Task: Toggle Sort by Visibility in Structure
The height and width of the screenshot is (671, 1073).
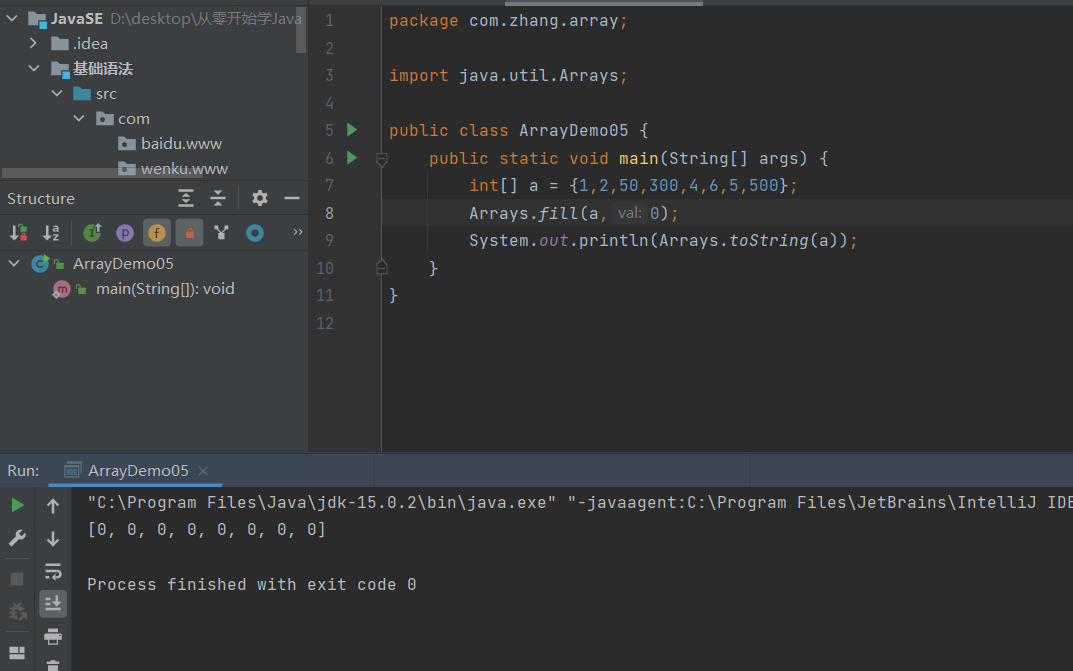Action: pos(18,233)
